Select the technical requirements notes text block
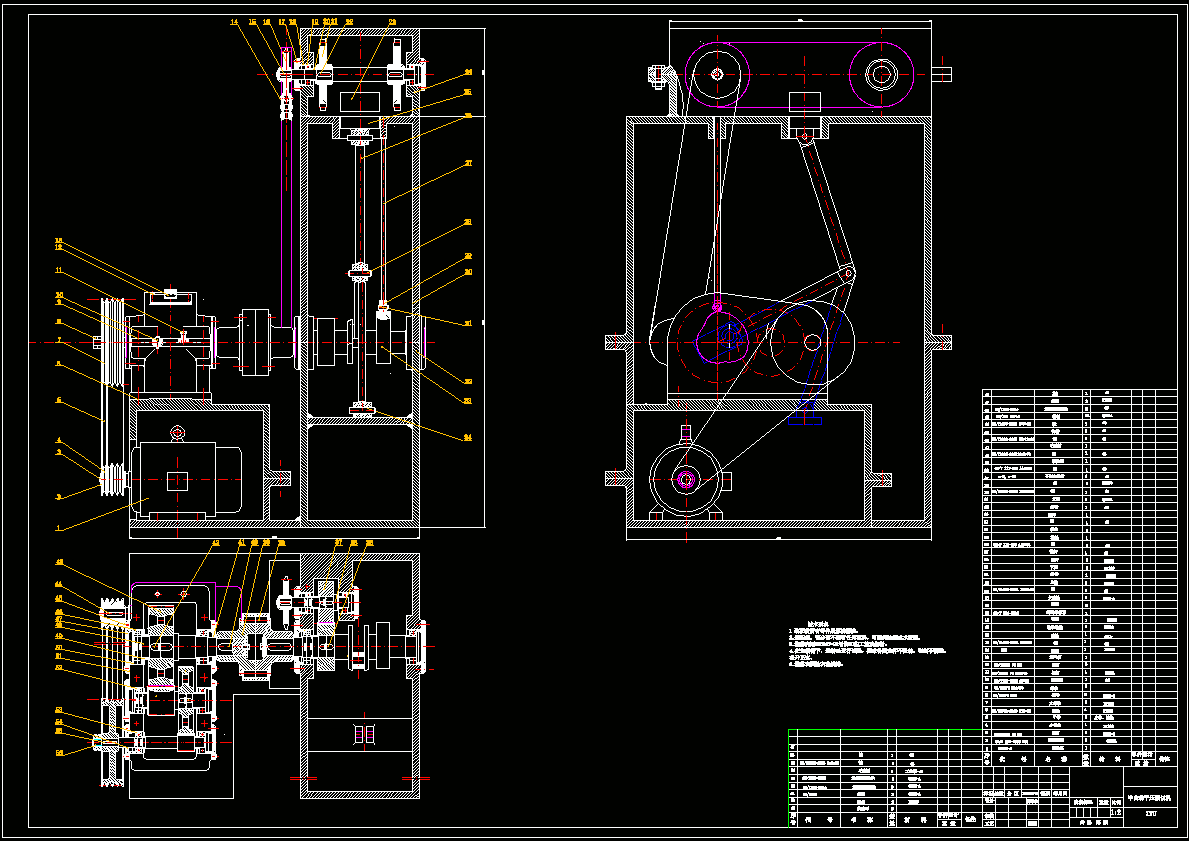 [867, 645]
